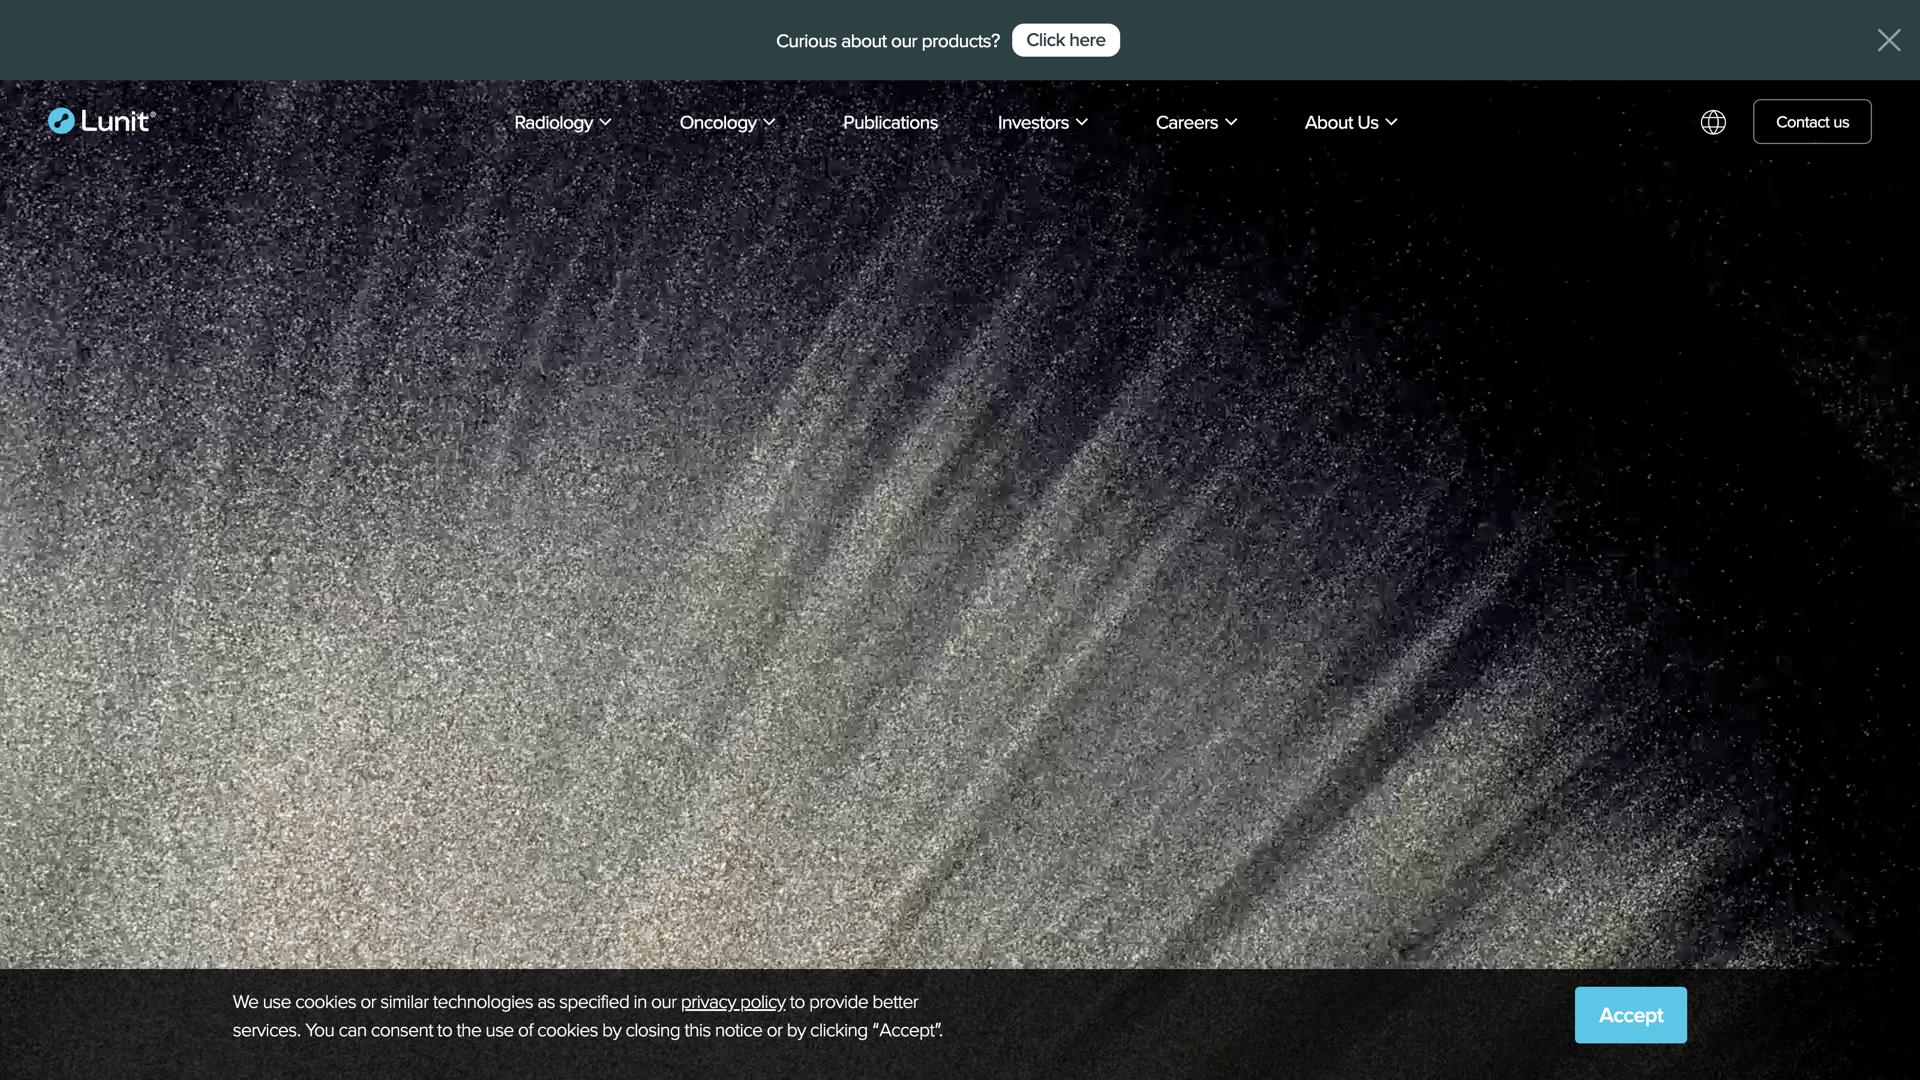Screen dimensions: 1920x1080
Task: Open the Careers navigation item
Action: tap(1186, 122)
